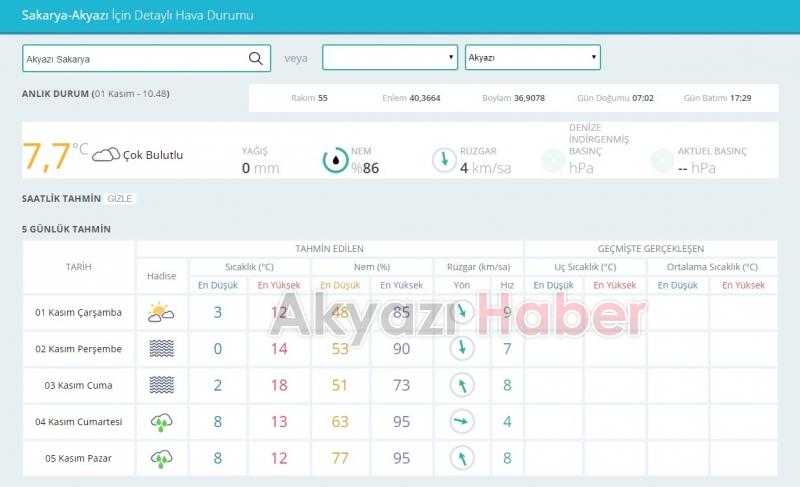Click low temperature 3 for 01 Kasım Çarşamba

tap(218, 312)
